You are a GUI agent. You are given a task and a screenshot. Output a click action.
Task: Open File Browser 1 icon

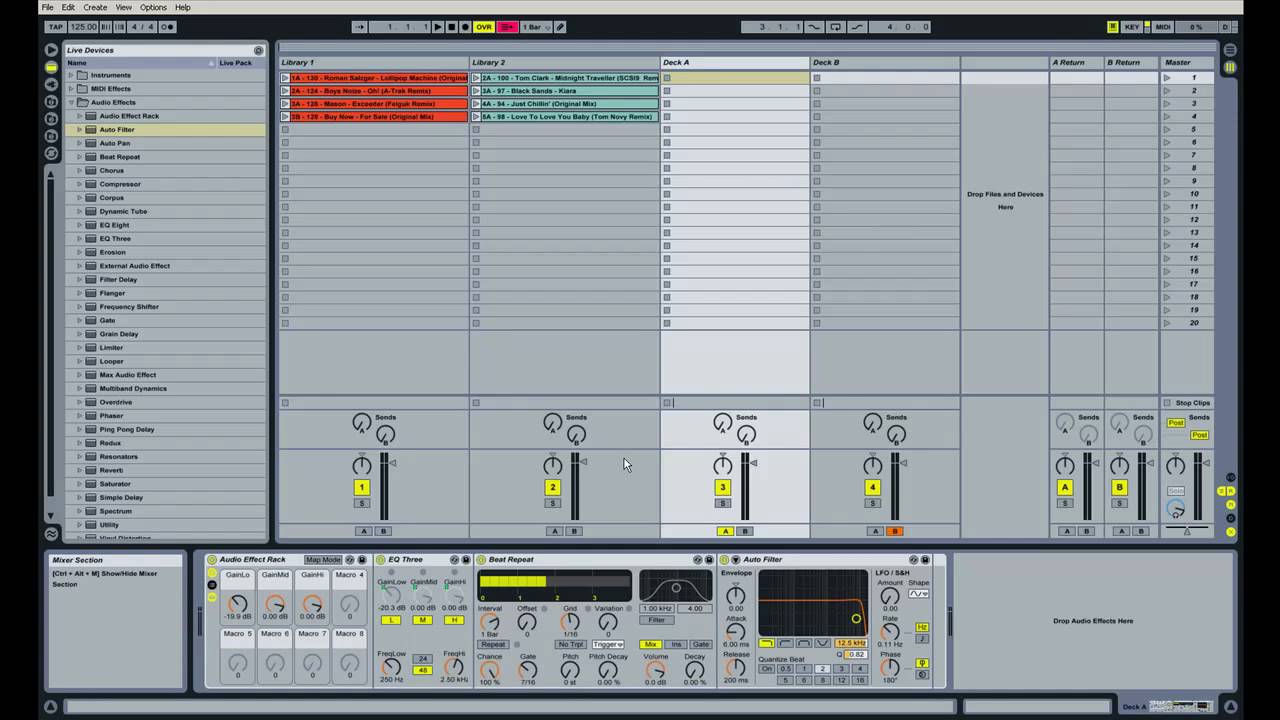pos(51,102)
